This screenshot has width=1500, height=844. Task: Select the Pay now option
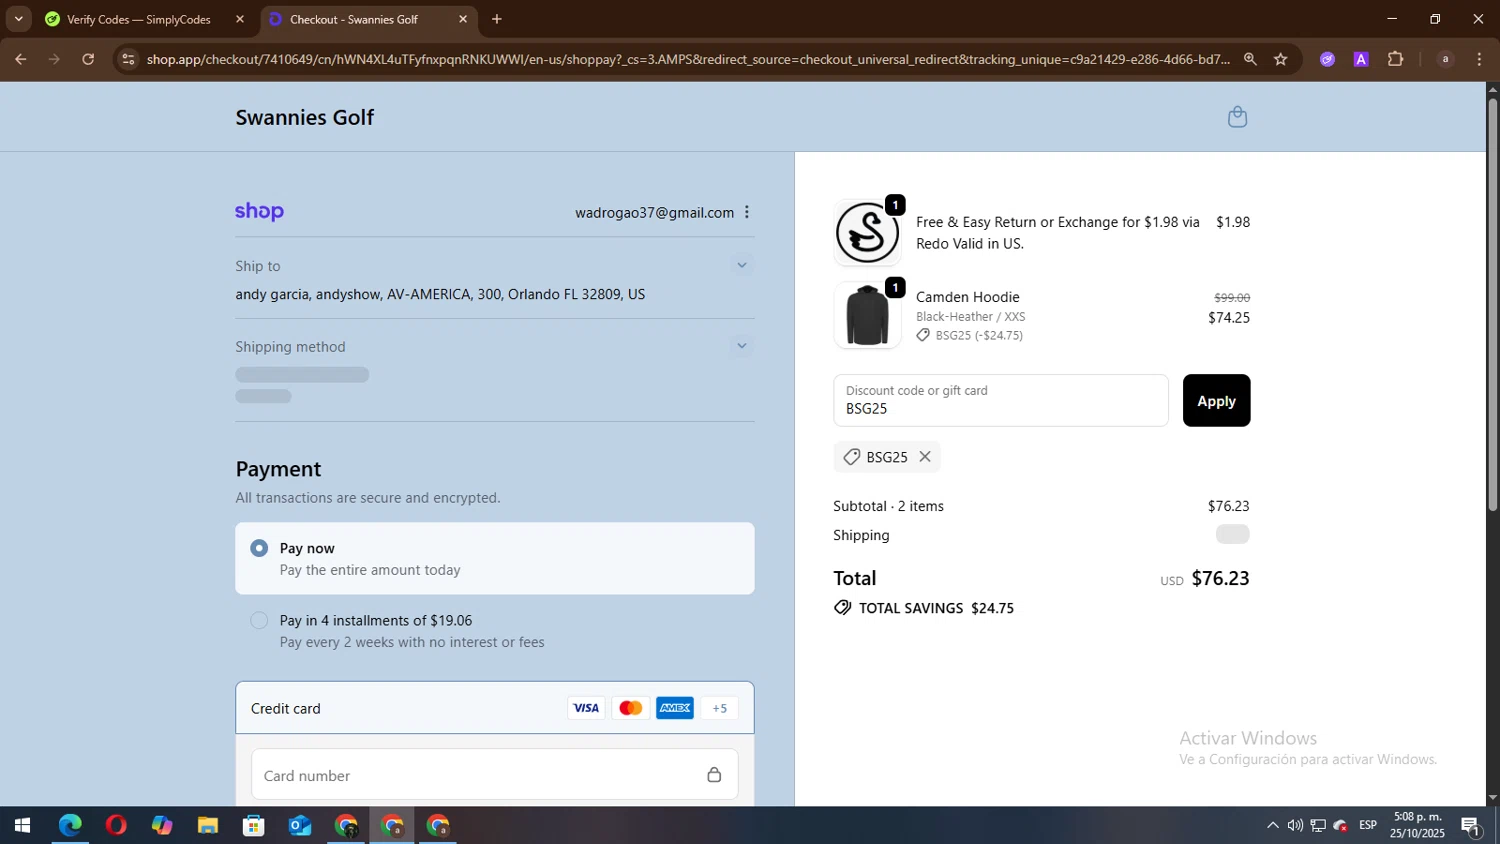(495, 558)
